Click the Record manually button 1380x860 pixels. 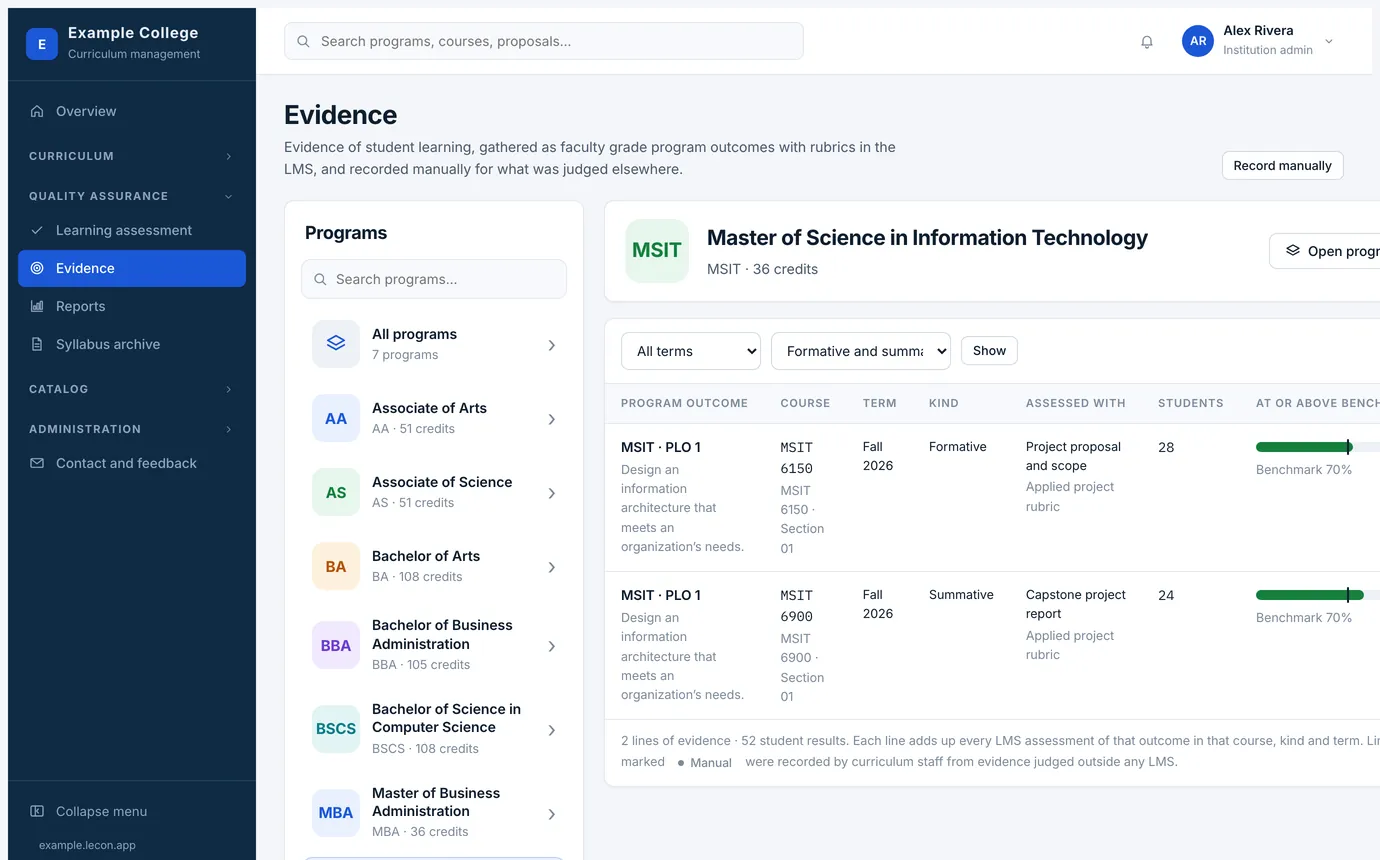point(1282,166)
